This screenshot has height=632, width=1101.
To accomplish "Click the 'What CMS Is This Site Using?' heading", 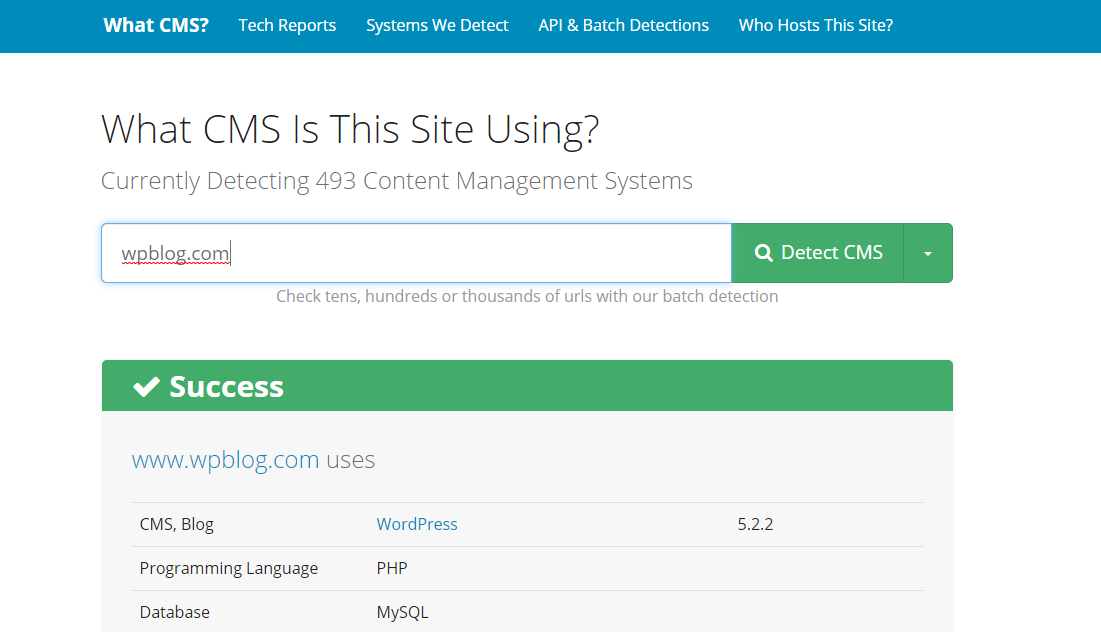I will point(350,129).
